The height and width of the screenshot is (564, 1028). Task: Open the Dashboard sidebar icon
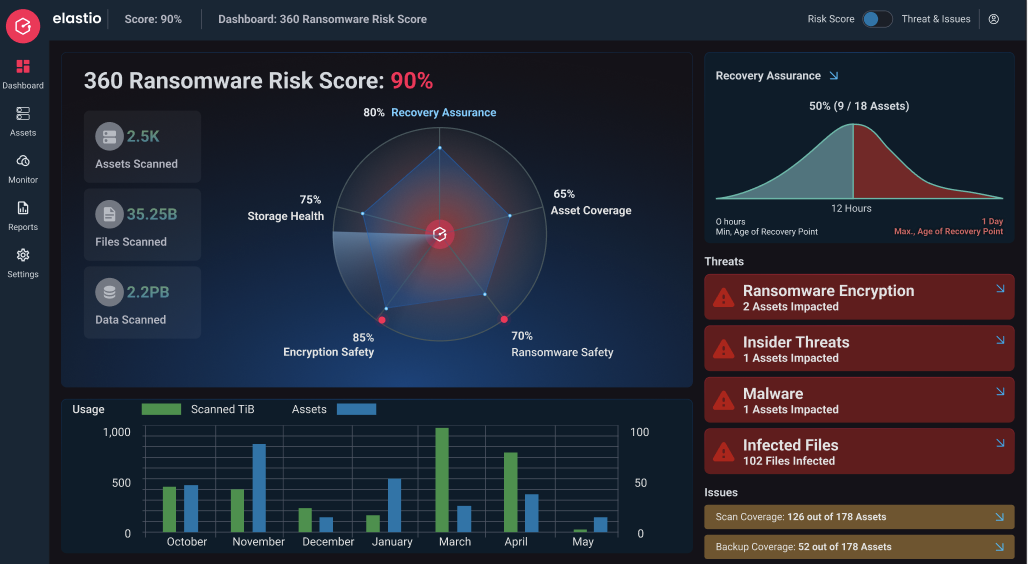(x=23, y=67)
